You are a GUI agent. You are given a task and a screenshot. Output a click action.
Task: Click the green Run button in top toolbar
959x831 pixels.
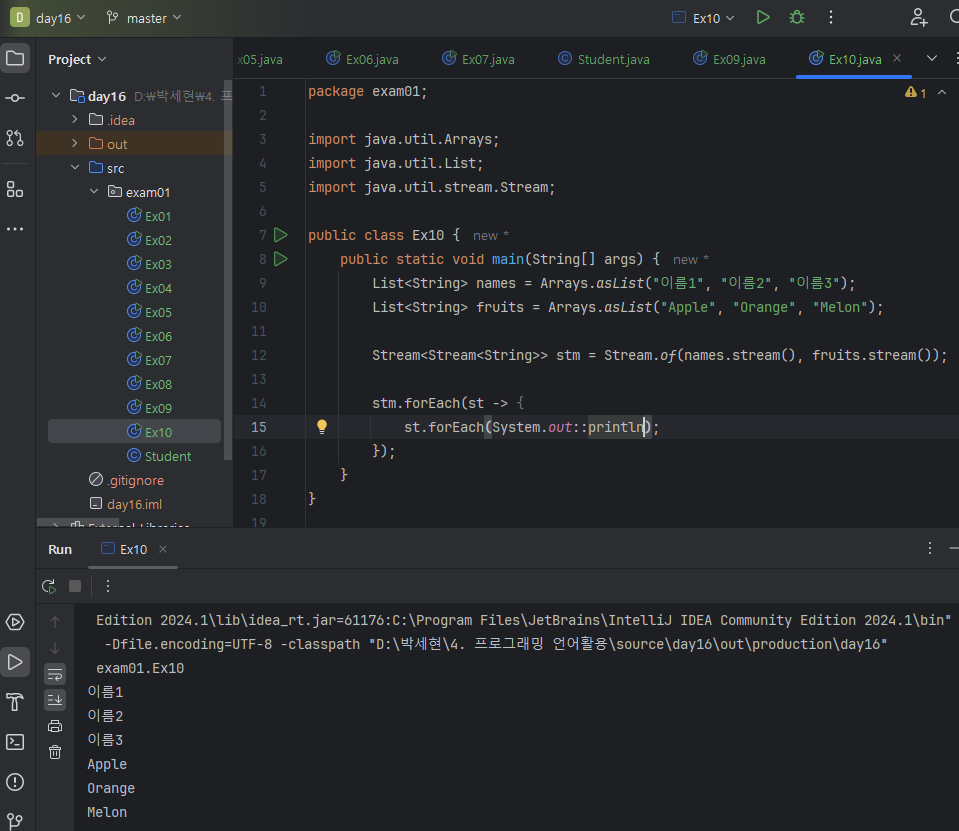[763, 17]
